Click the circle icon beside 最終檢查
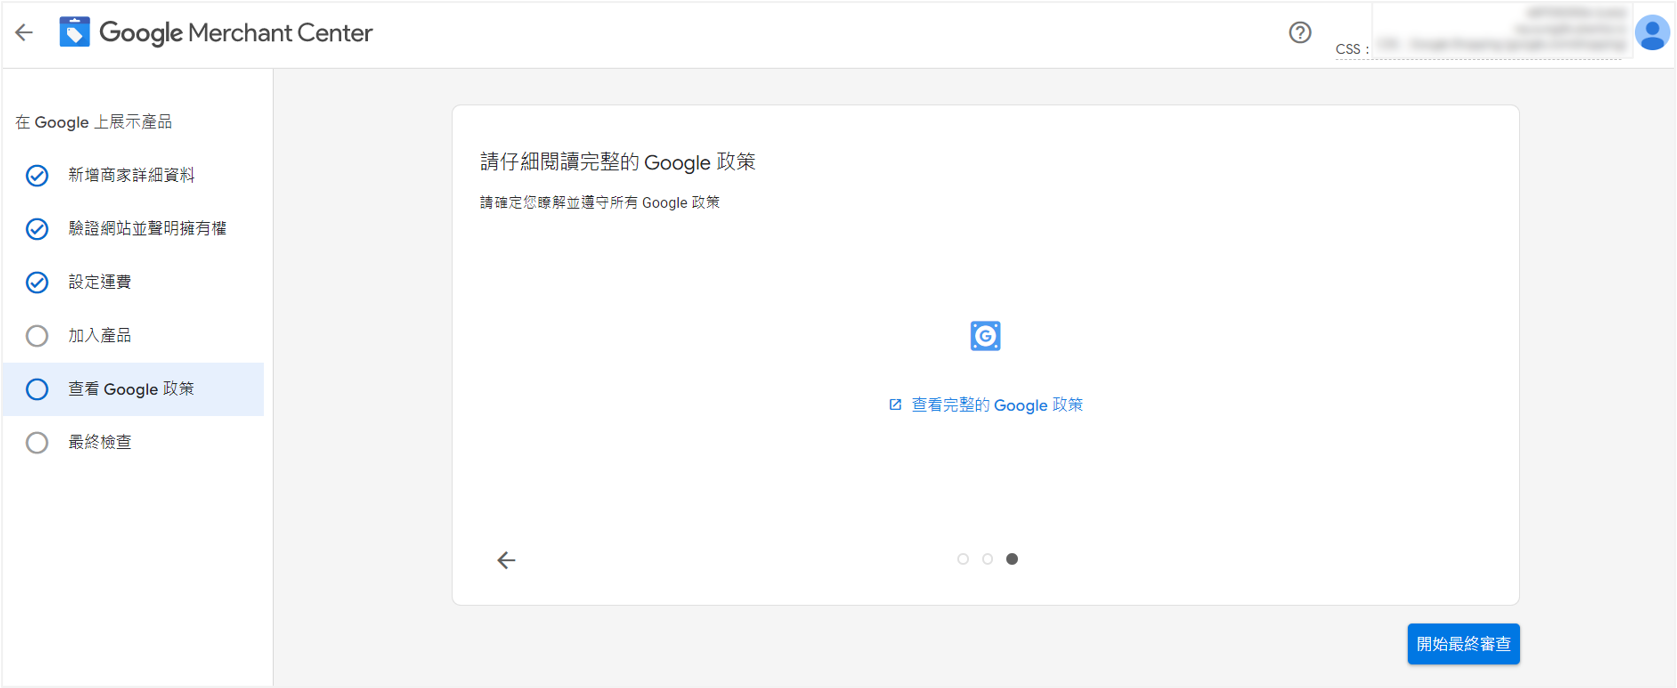 click(x=37, y=442)
